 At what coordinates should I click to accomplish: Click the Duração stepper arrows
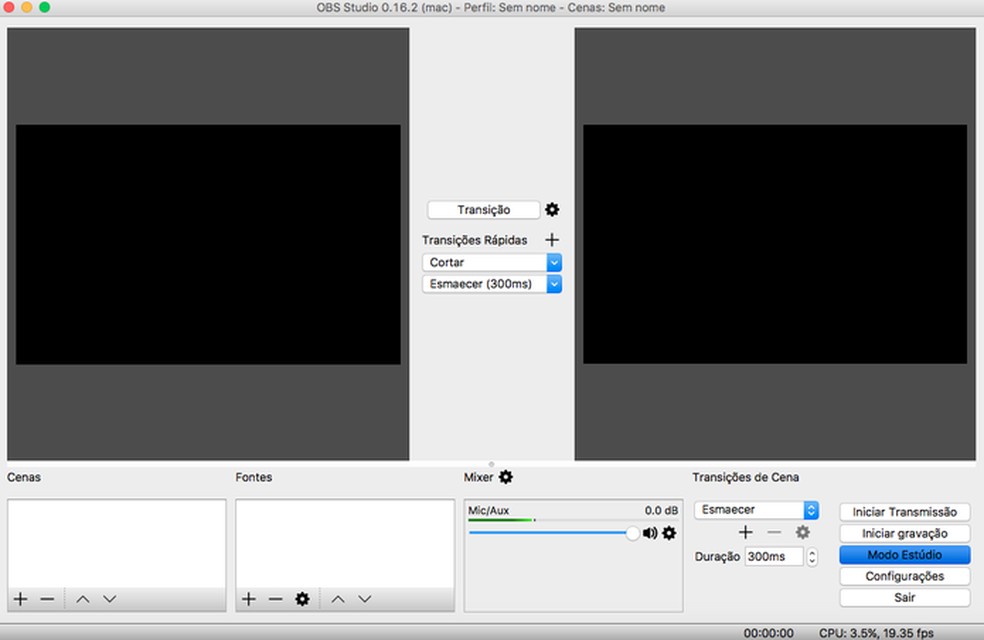tap(812, 557)
